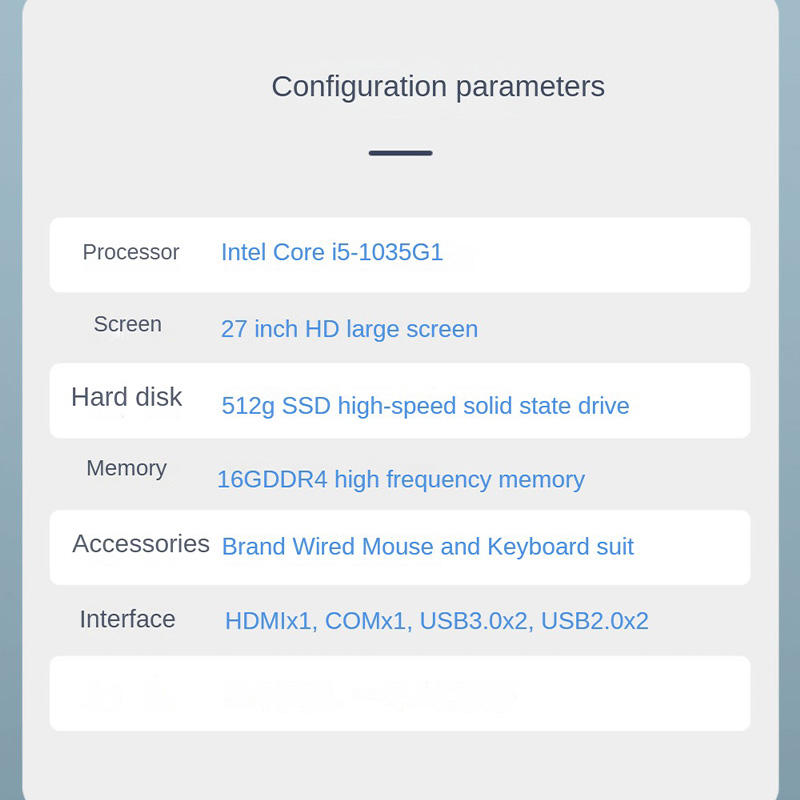Select the Memory label
This screenshot has height=800, width=800.
[x=126, y=468]
